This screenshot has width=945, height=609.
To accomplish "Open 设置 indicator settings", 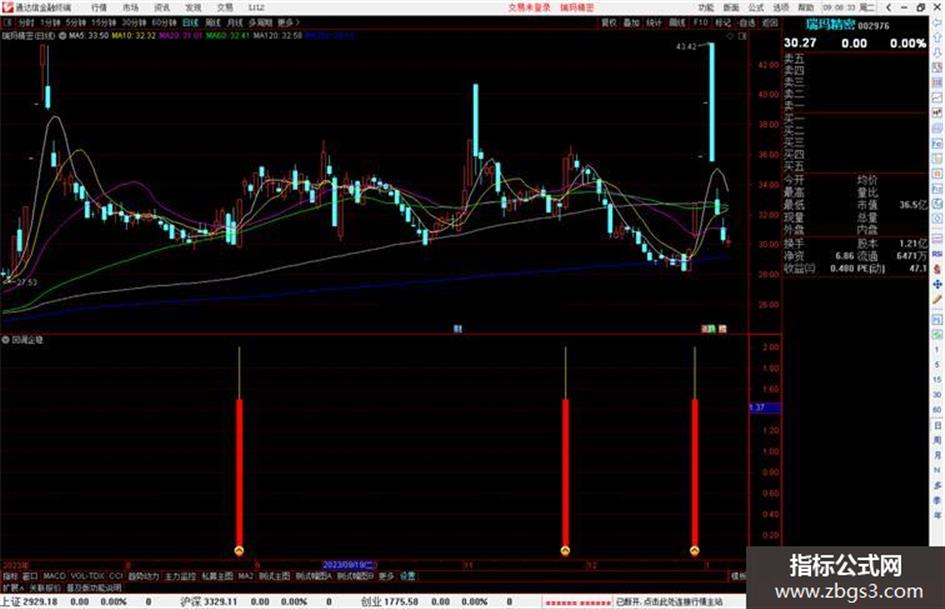I will (408, 576).
